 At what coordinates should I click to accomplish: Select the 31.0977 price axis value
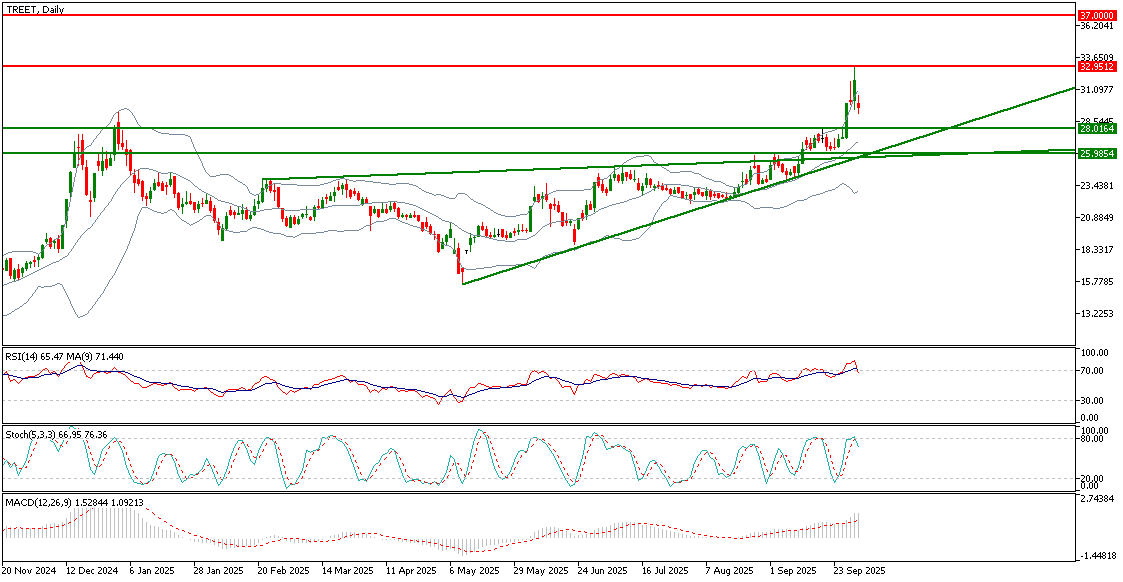pyautogui.click(x=1097, y=90)
